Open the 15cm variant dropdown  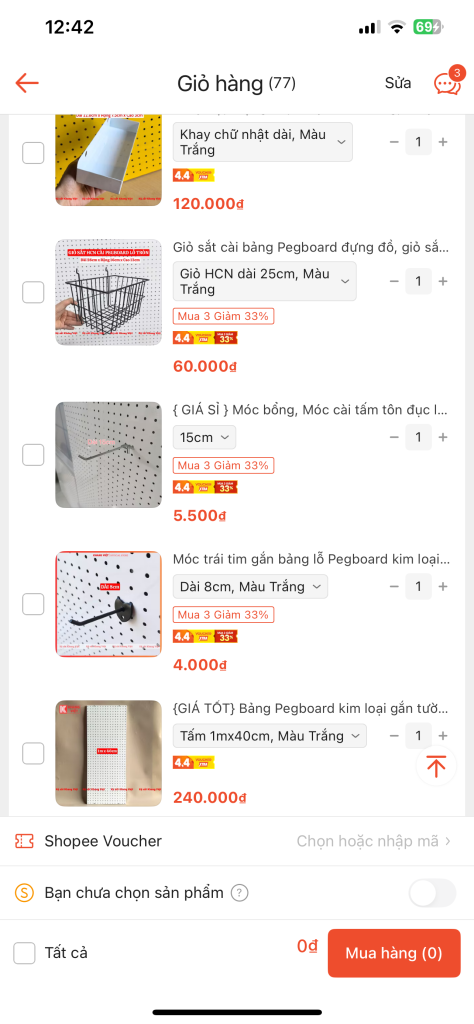tap(204, 438)
